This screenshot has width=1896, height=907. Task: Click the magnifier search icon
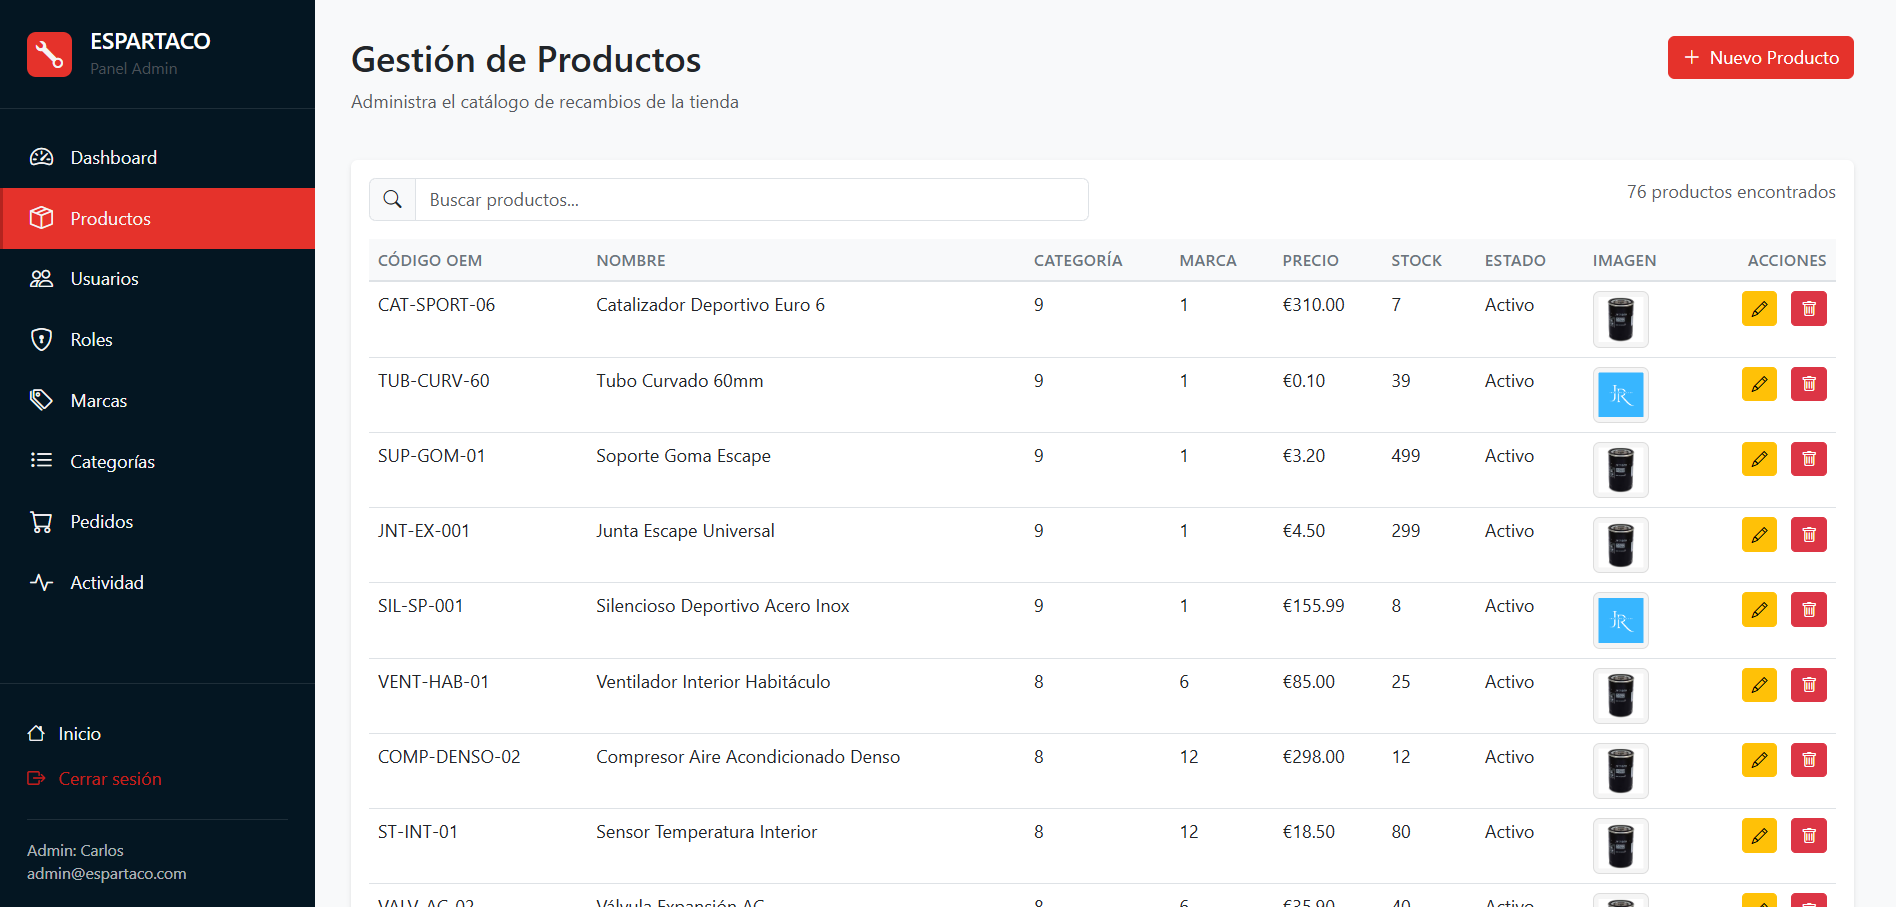(393, 200)
